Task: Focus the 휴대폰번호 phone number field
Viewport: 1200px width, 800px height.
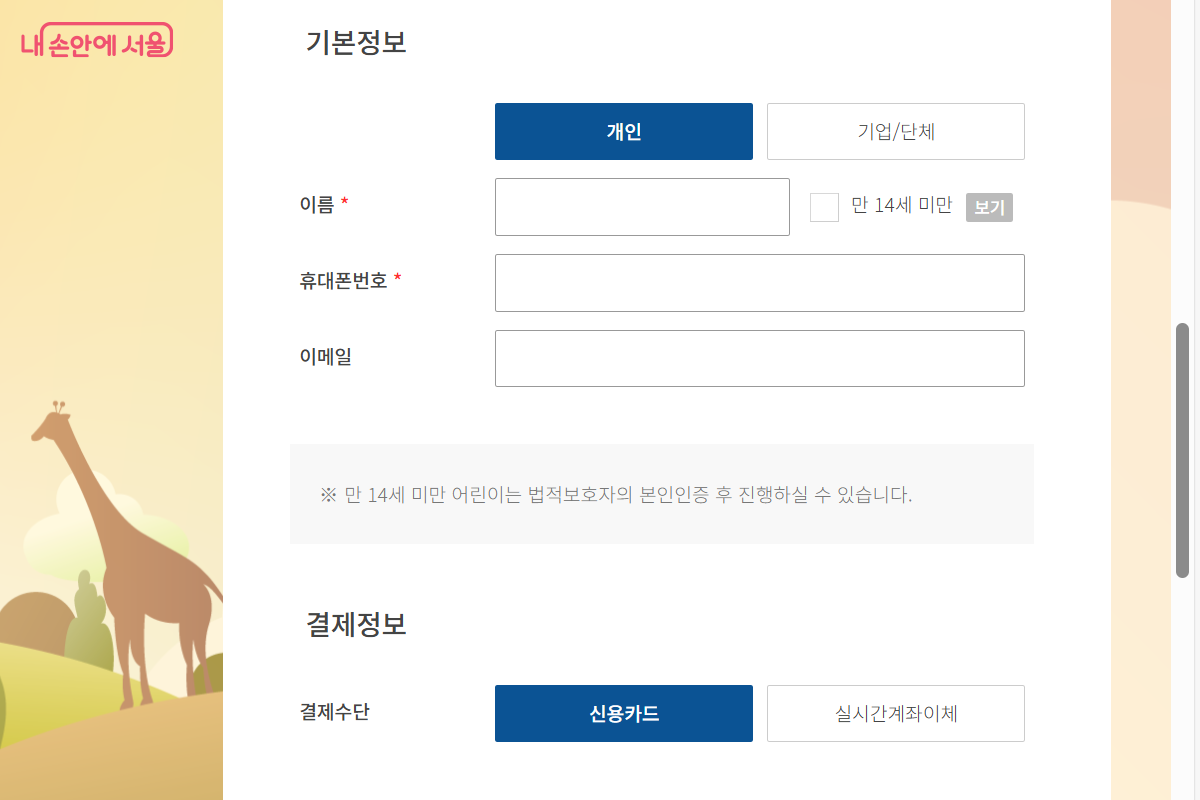Action: 760,282
